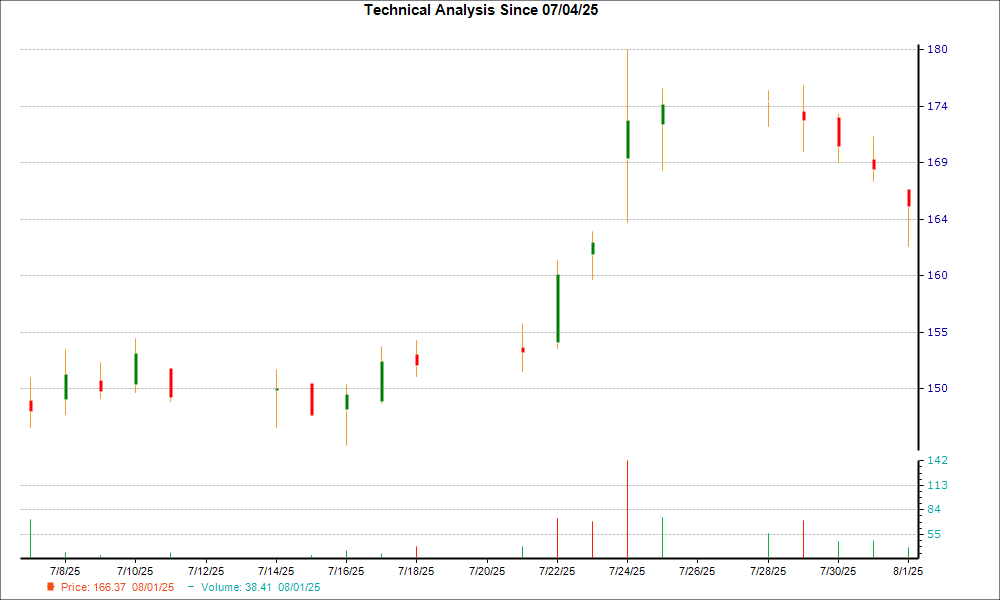Image resolution: width=1000 pixels, height=600 pixels.
Task: Click the 7/22/25 date label
Action: [x=557, y=571]
